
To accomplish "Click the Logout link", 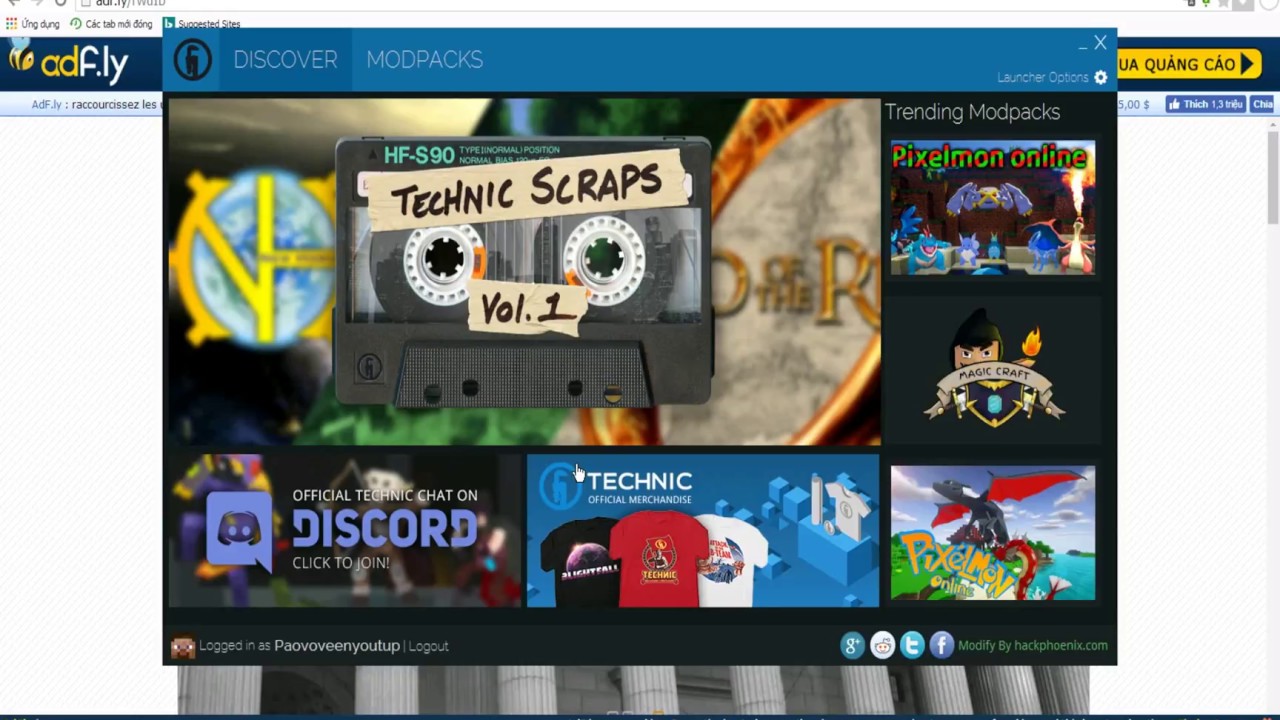I will click(x=428, y=646).
